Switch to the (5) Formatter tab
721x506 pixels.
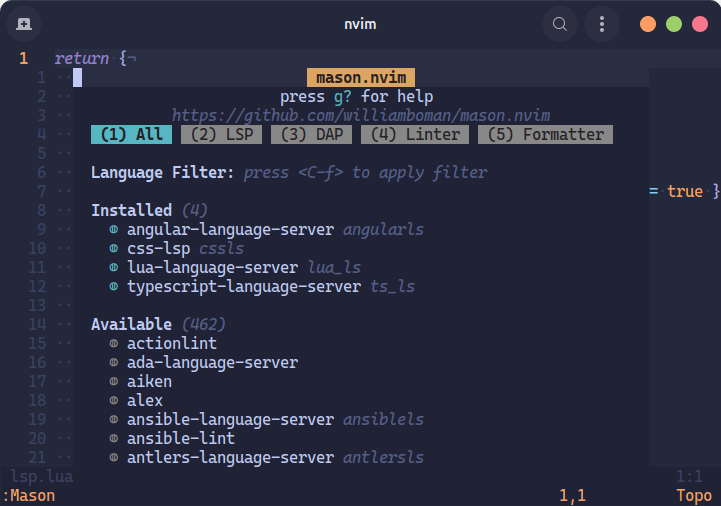coord(545,134)
